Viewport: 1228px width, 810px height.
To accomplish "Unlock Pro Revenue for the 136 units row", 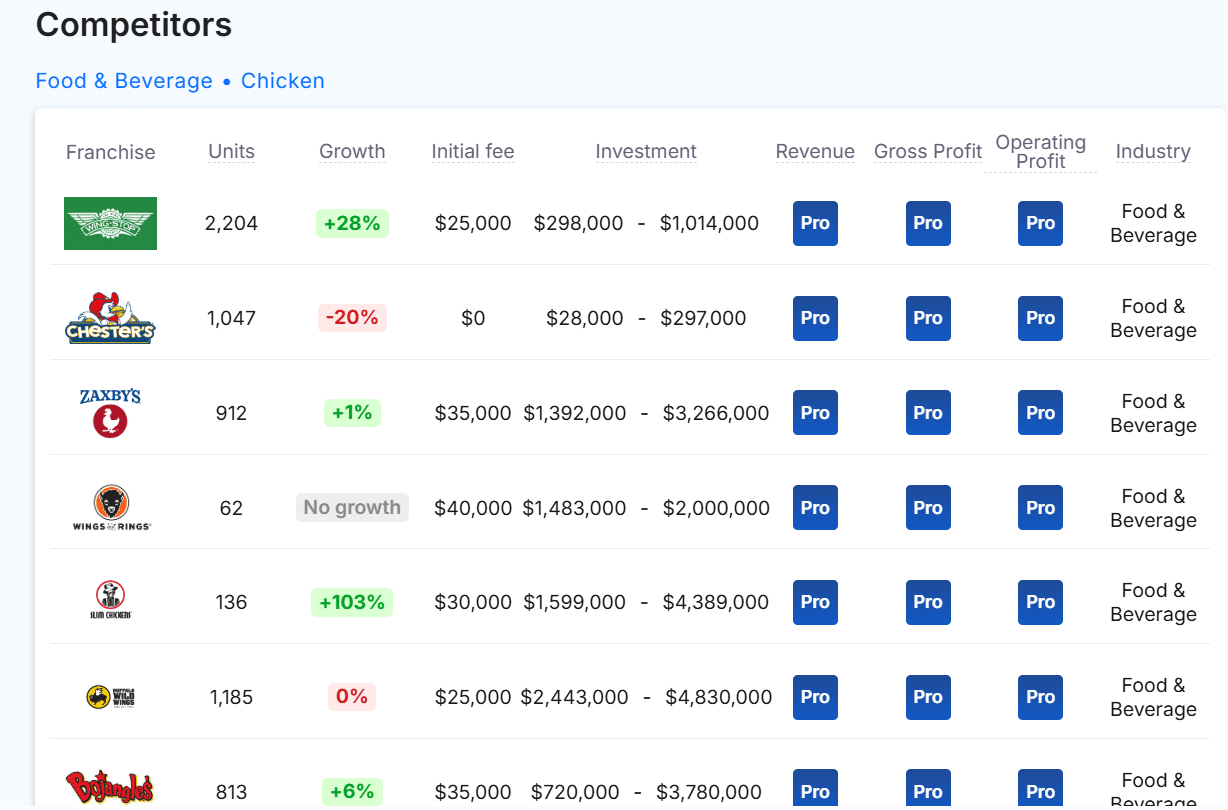I will pyautogui.click(x=815, y=602).
